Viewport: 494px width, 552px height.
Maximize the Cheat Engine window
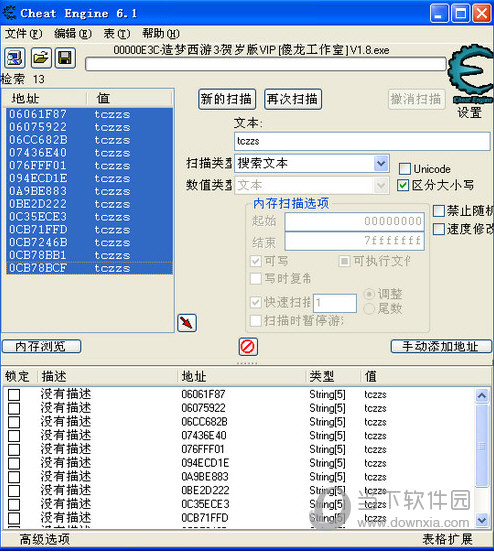tap(460, 13)
